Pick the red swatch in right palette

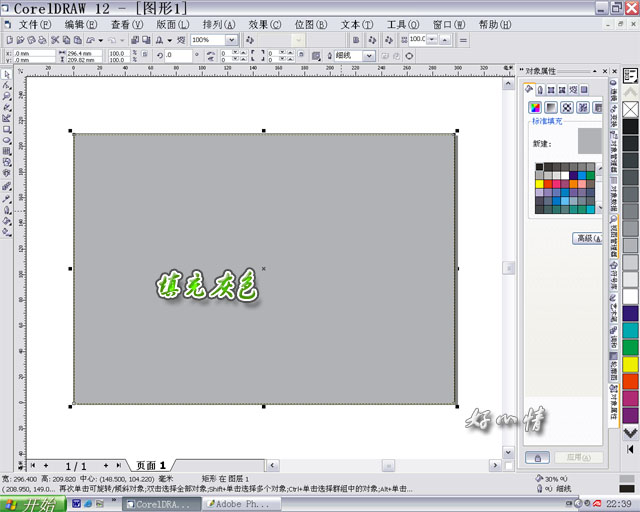point(630,381)
